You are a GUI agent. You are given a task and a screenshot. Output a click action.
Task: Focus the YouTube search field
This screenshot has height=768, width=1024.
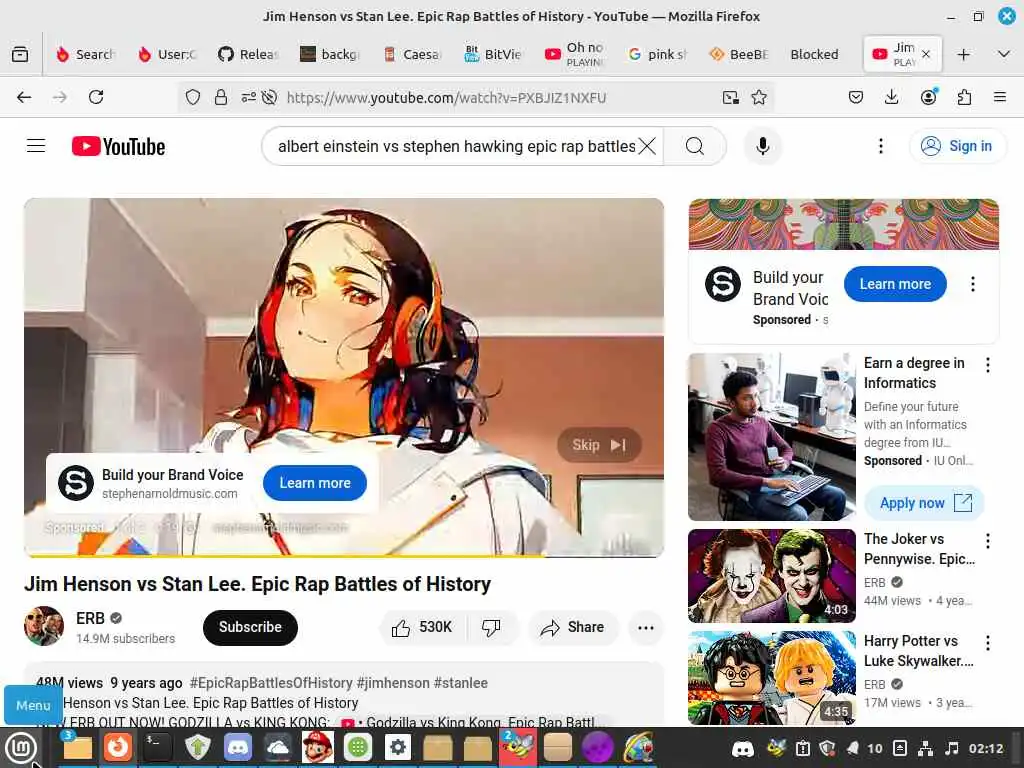[x=456, y=146]
